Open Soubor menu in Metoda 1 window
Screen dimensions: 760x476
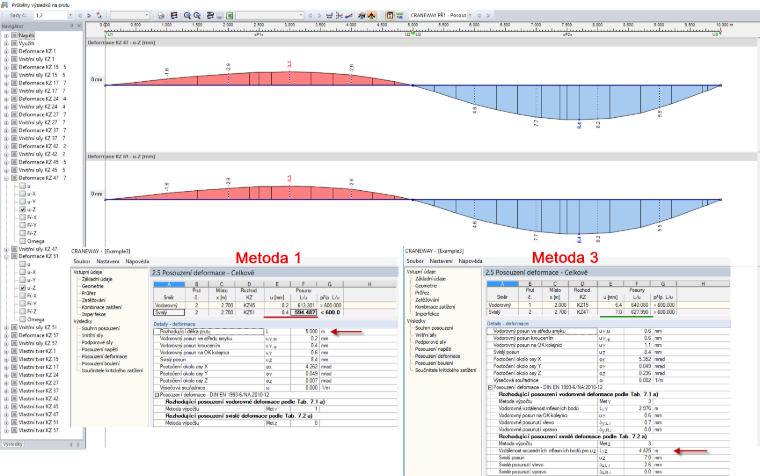tap(81, 261)
